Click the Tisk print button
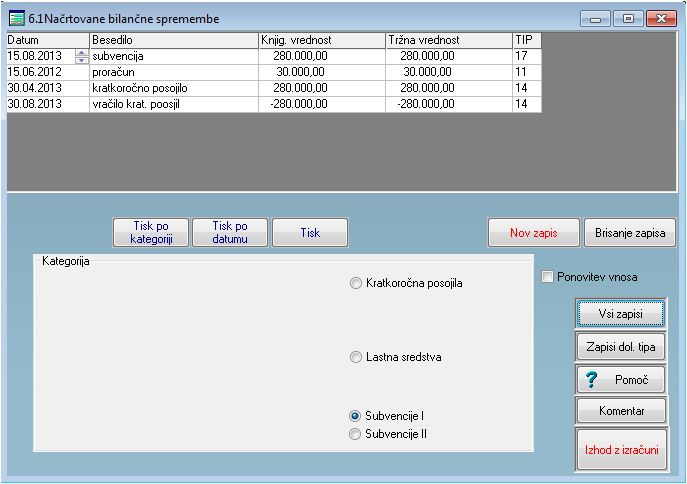 (x=310, y=233)
